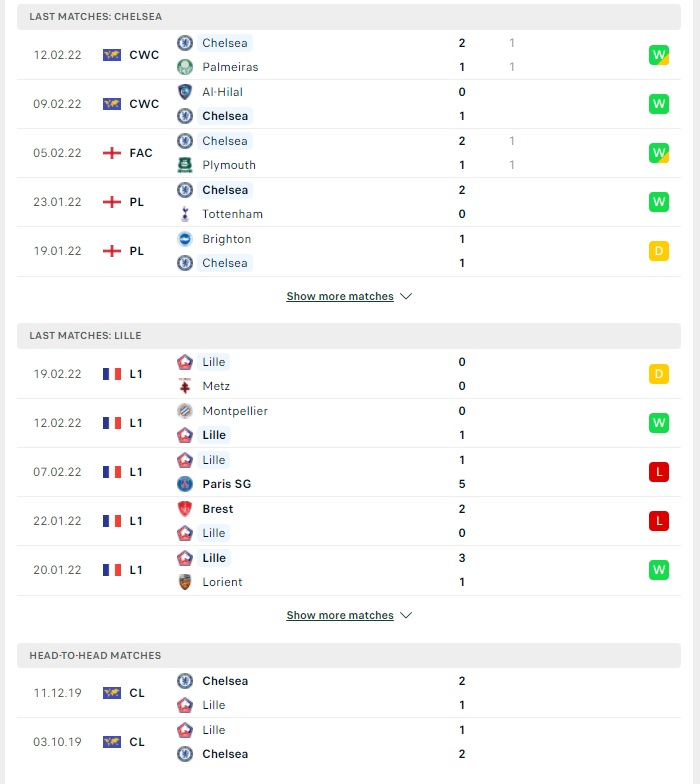700x784 pixels.
Task: Click the Al-Hilal club crest icon
Action: point(185,92)
